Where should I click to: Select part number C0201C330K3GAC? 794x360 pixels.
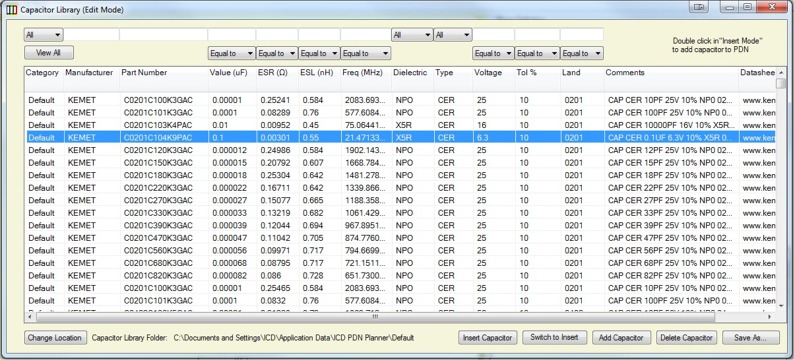[158, 213]
